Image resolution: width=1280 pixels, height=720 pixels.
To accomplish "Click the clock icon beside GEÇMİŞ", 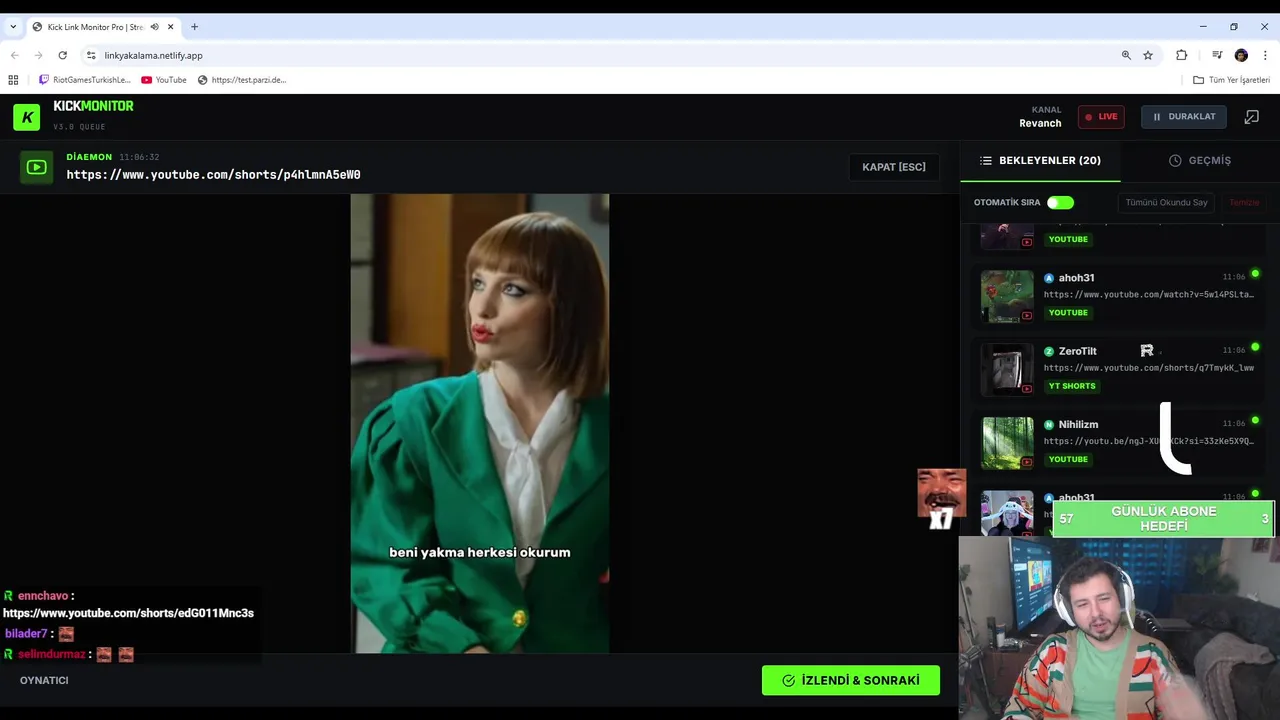I will tap(1175, 160).
